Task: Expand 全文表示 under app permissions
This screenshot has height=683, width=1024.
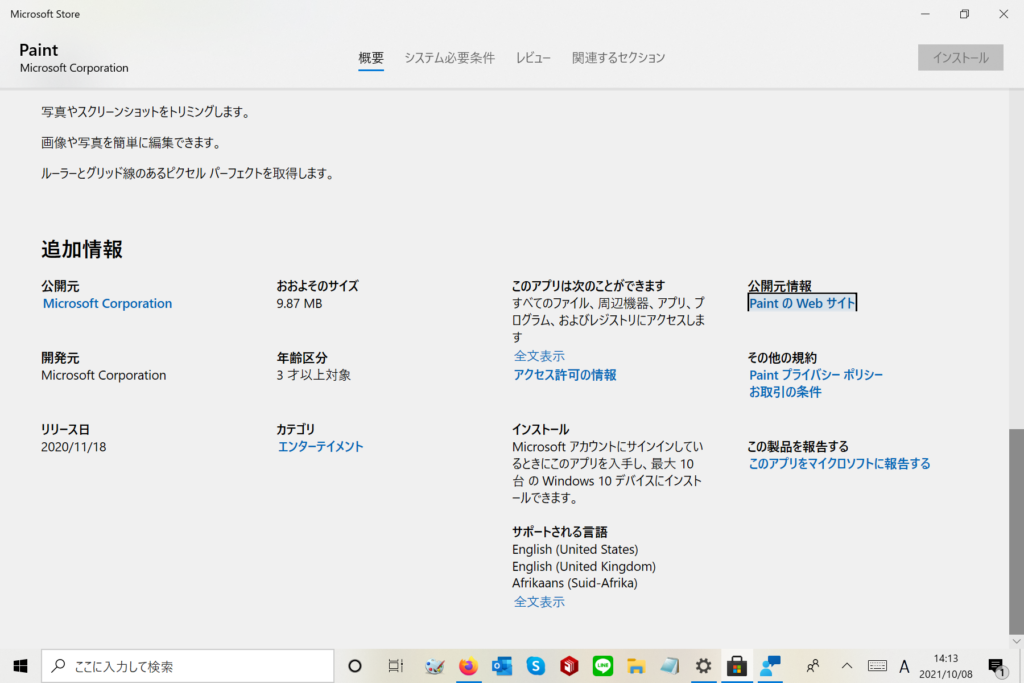Action: 539,356
